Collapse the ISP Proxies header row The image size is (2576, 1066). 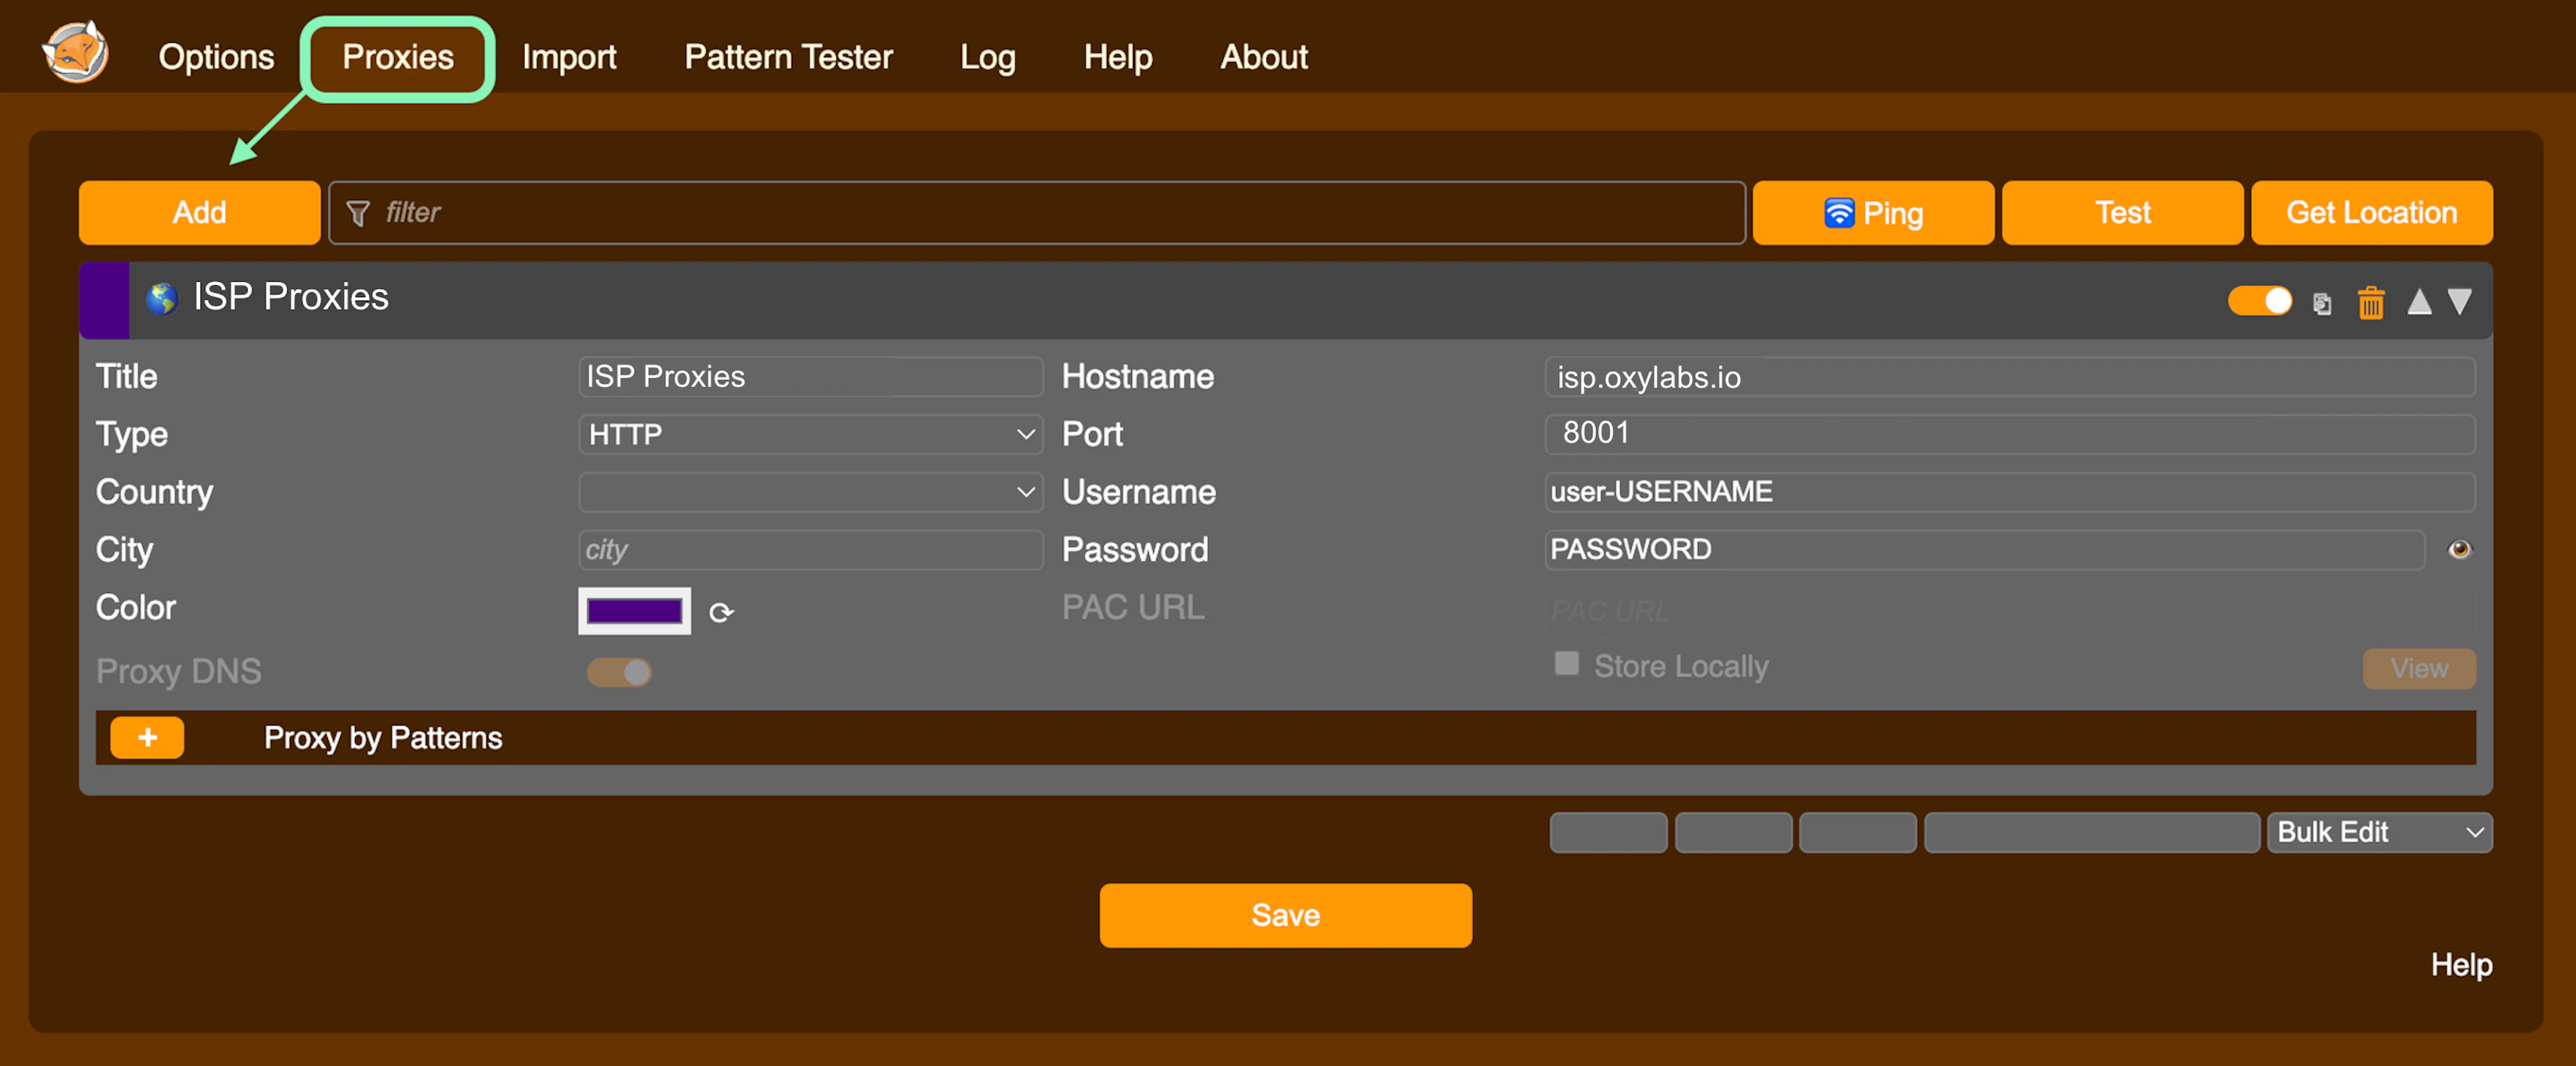[1285, 300]
